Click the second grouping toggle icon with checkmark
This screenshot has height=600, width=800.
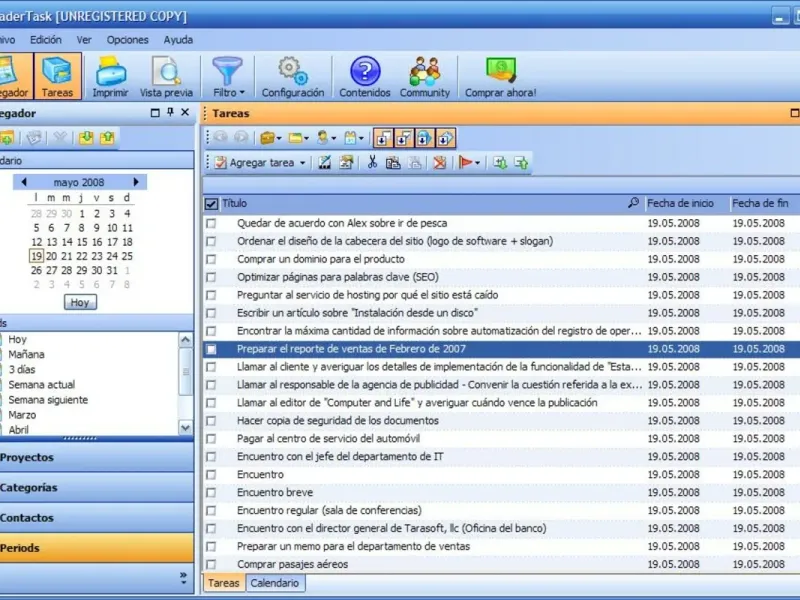(x=404, y=138)
